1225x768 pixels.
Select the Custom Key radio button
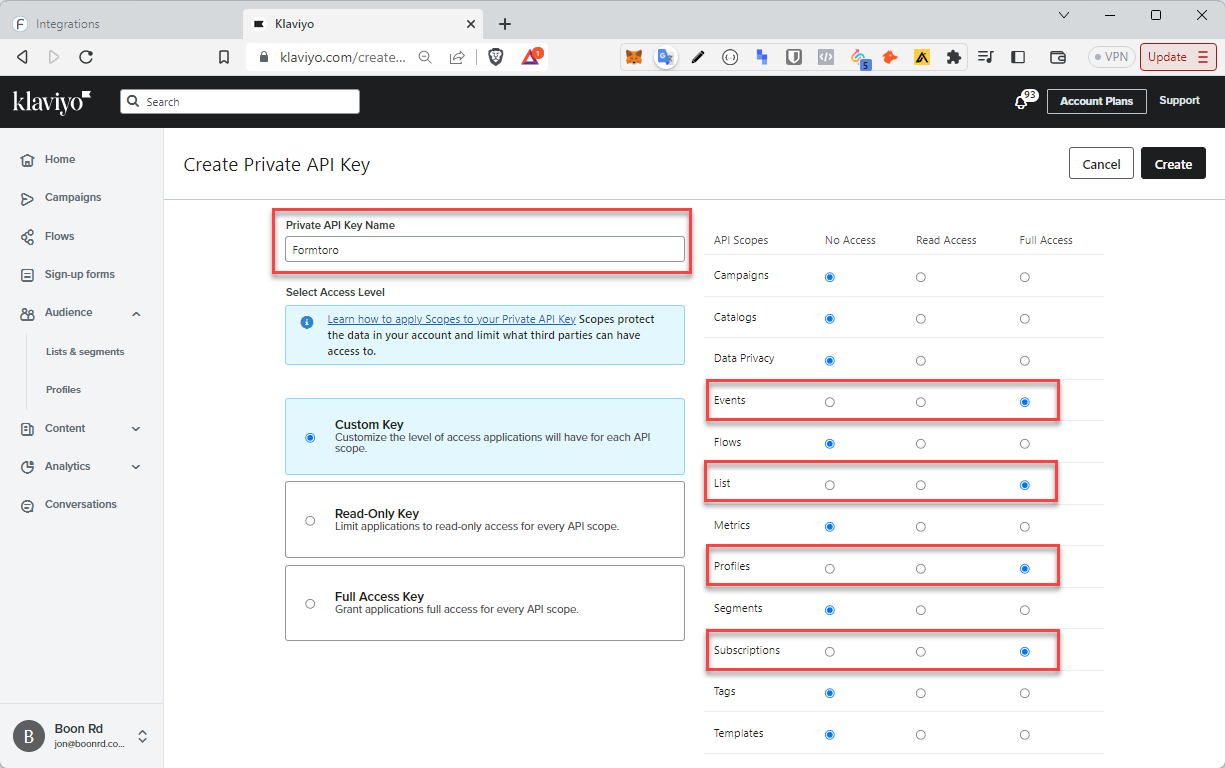click(310, 437)
